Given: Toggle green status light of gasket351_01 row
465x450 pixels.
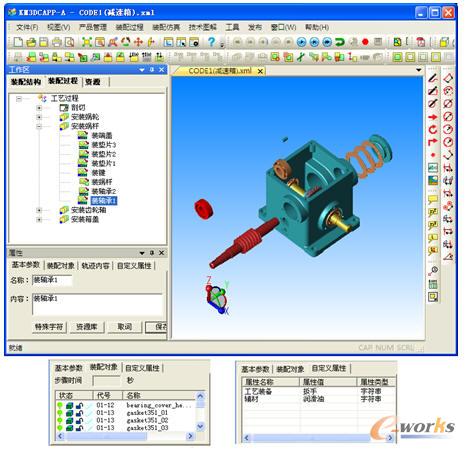Looking at the screenshot, I should pyautogui.click(x=60, y=413).
